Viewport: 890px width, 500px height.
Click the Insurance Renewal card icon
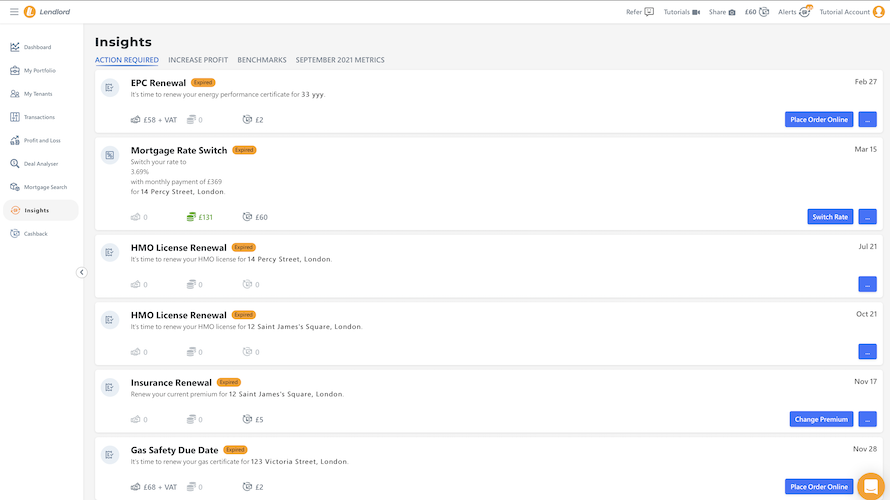(x=110, y=387)
